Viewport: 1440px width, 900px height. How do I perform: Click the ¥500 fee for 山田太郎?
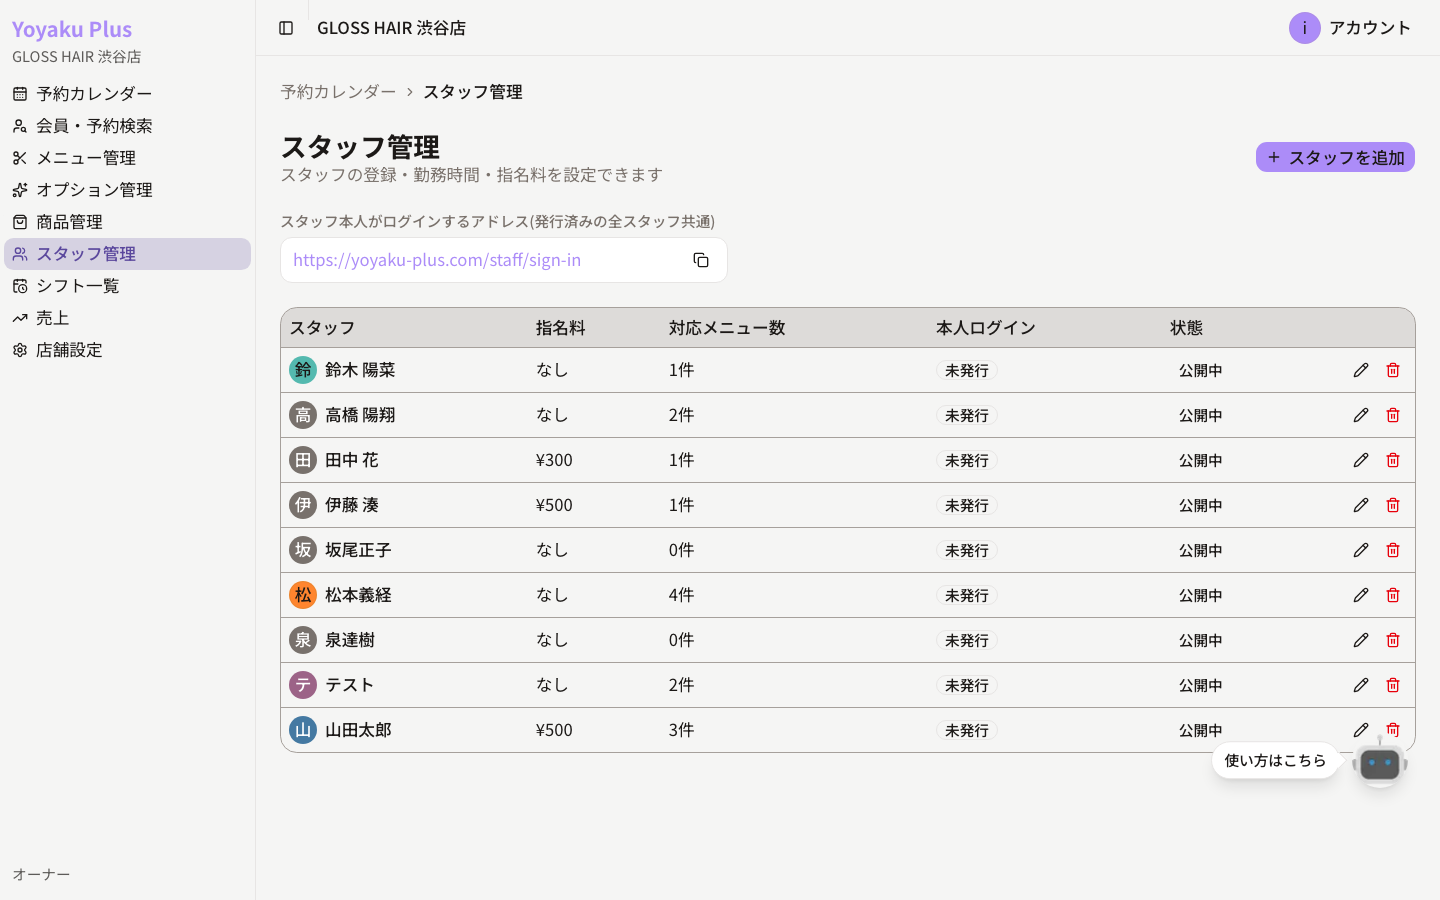(x=554, y=730)
